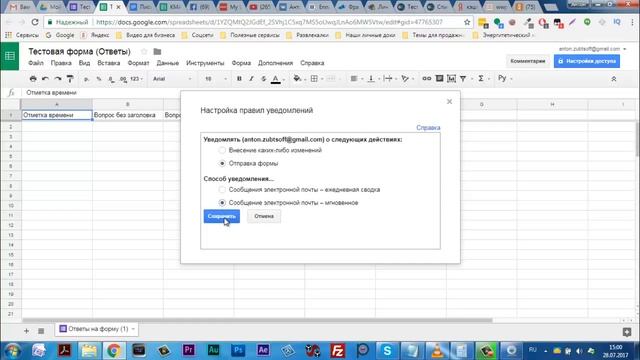
Task: Bookmark page with star icon
Action: (467, 22)
